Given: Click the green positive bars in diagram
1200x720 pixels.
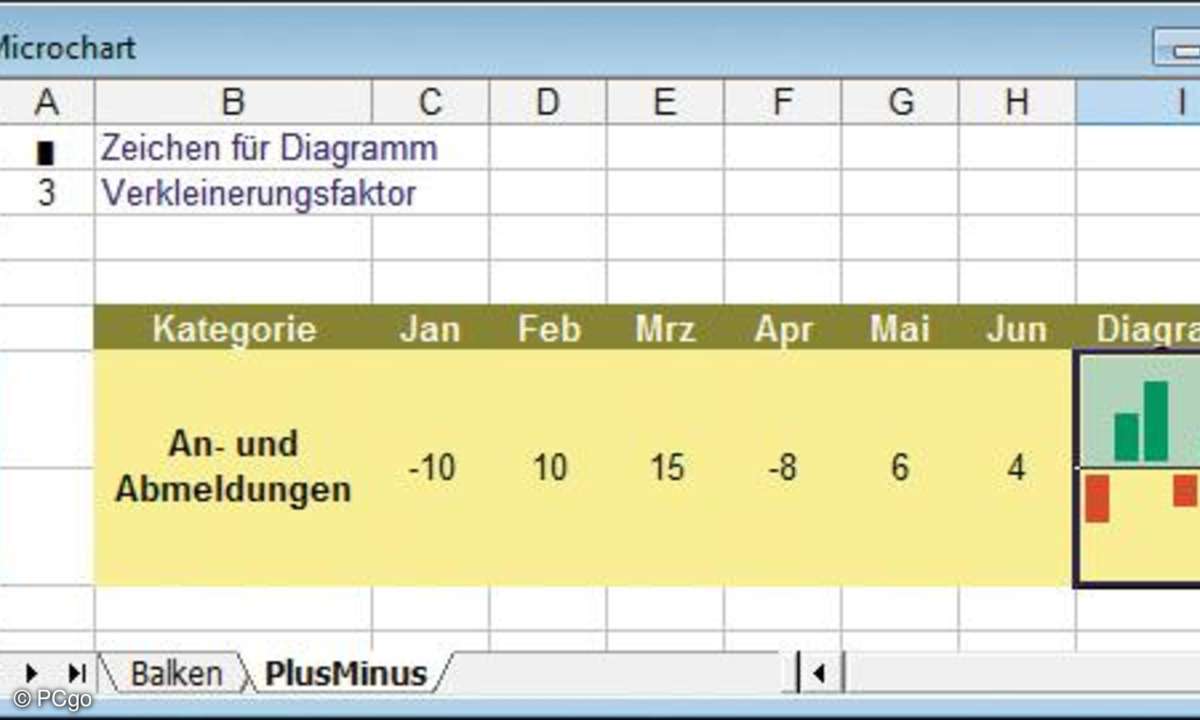Looking at the screenshot, I should (x=1142, y=422).
